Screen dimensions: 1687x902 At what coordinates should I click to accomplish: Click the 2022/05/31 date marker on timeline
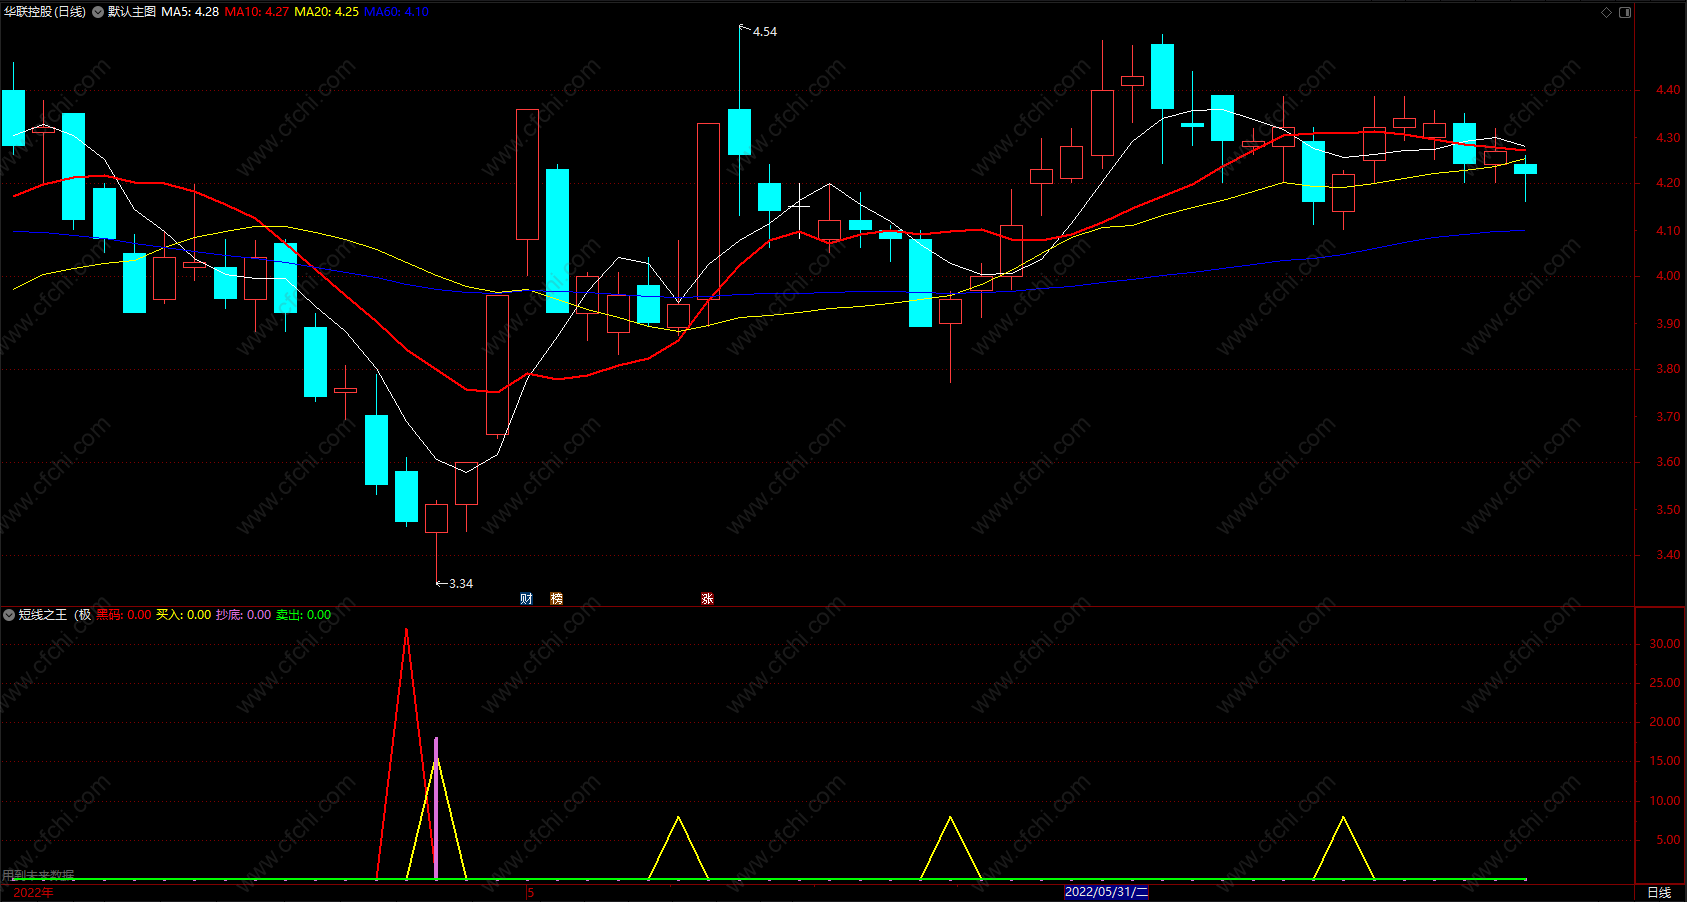1106,892
